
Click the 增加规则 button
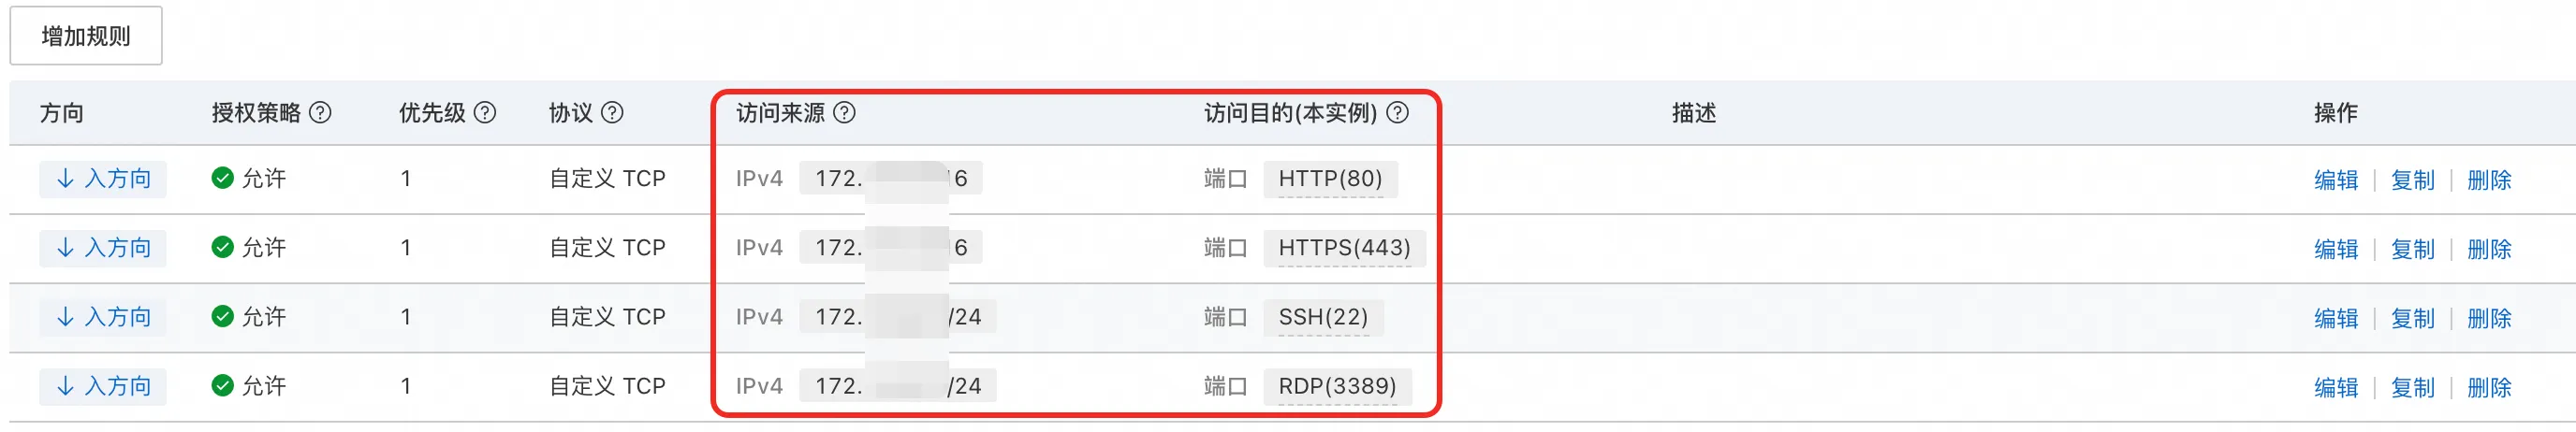(x=86, y=36)
